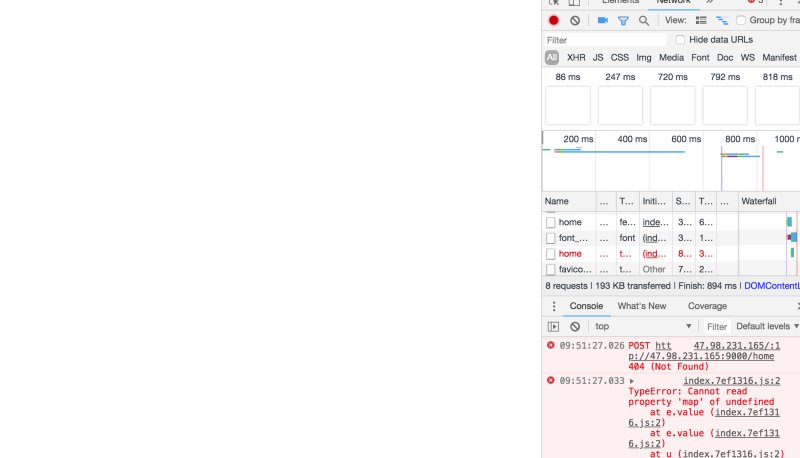Image resolution: width=800 pixels, height=458 pixels.
Task: Clear the network log
Action: point(575,20)
